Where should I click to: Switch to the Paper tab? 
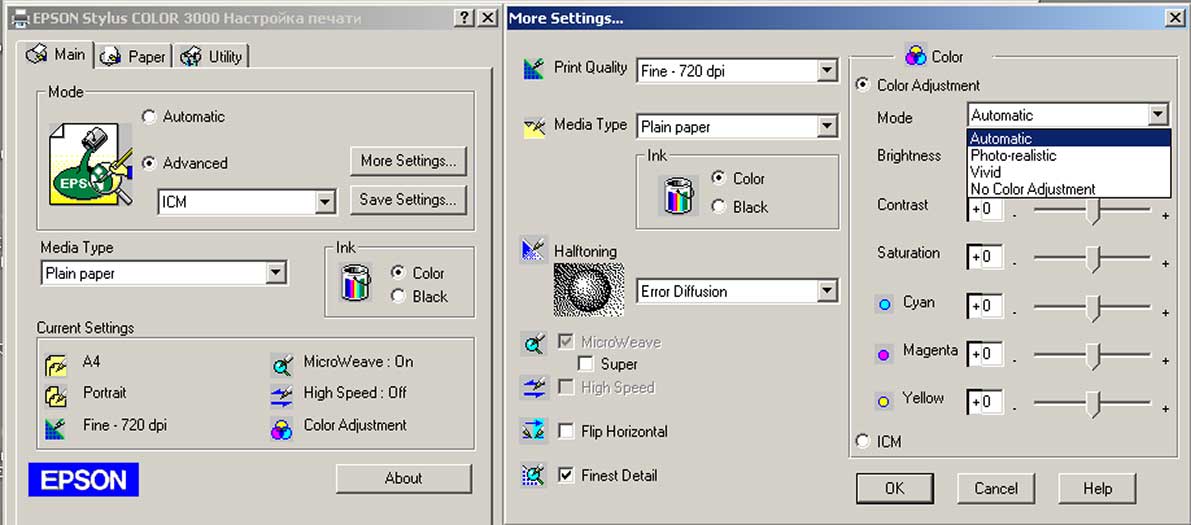(134, 56)
